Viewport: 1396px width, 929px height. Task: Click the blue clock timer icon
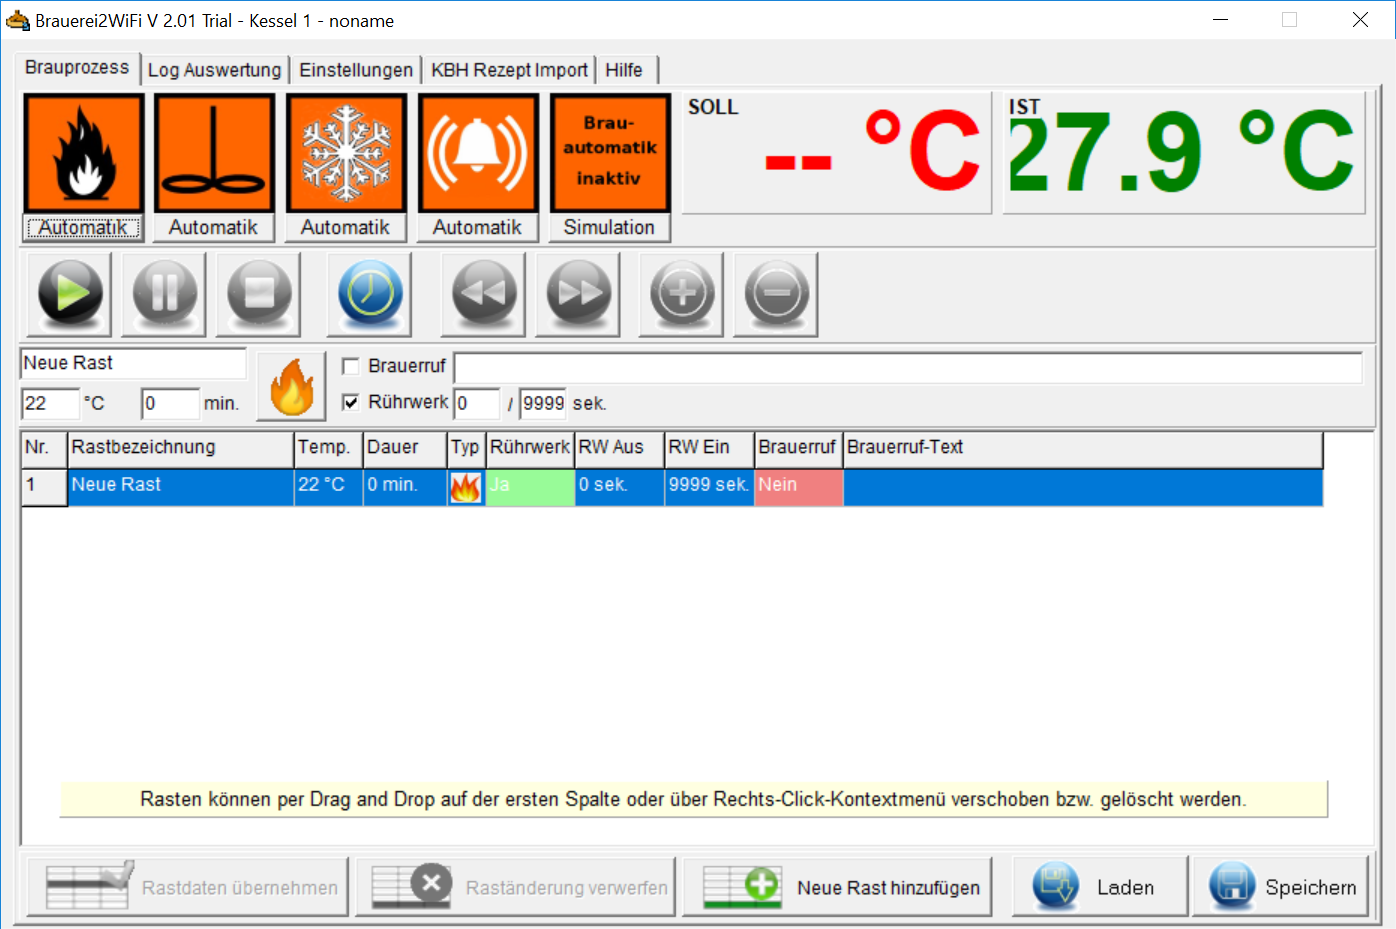coord(370,293)
